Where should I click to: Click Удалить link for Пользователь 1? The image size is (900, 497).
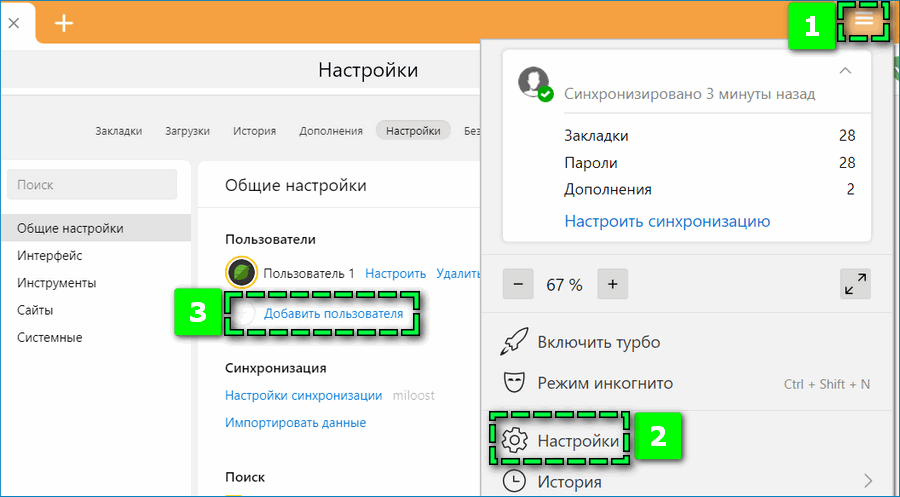[x=457, y=274]
